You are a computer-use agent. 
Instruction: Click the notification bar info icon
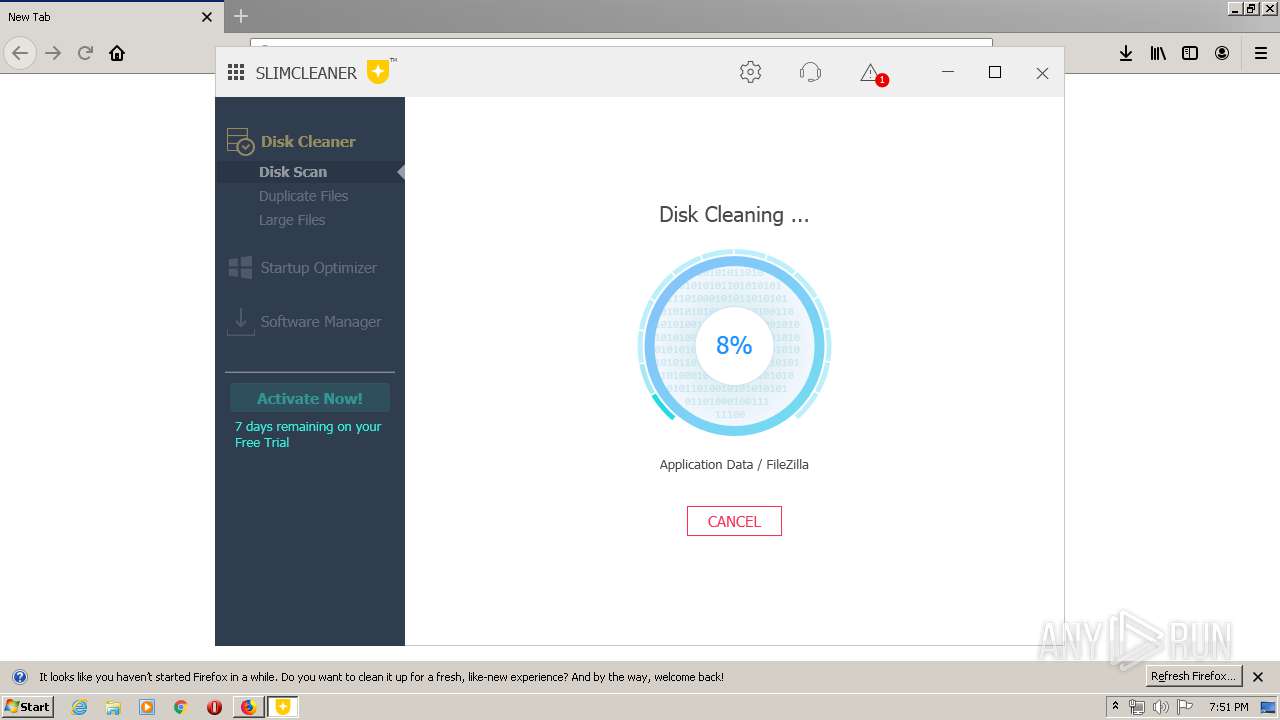(19, 677)
